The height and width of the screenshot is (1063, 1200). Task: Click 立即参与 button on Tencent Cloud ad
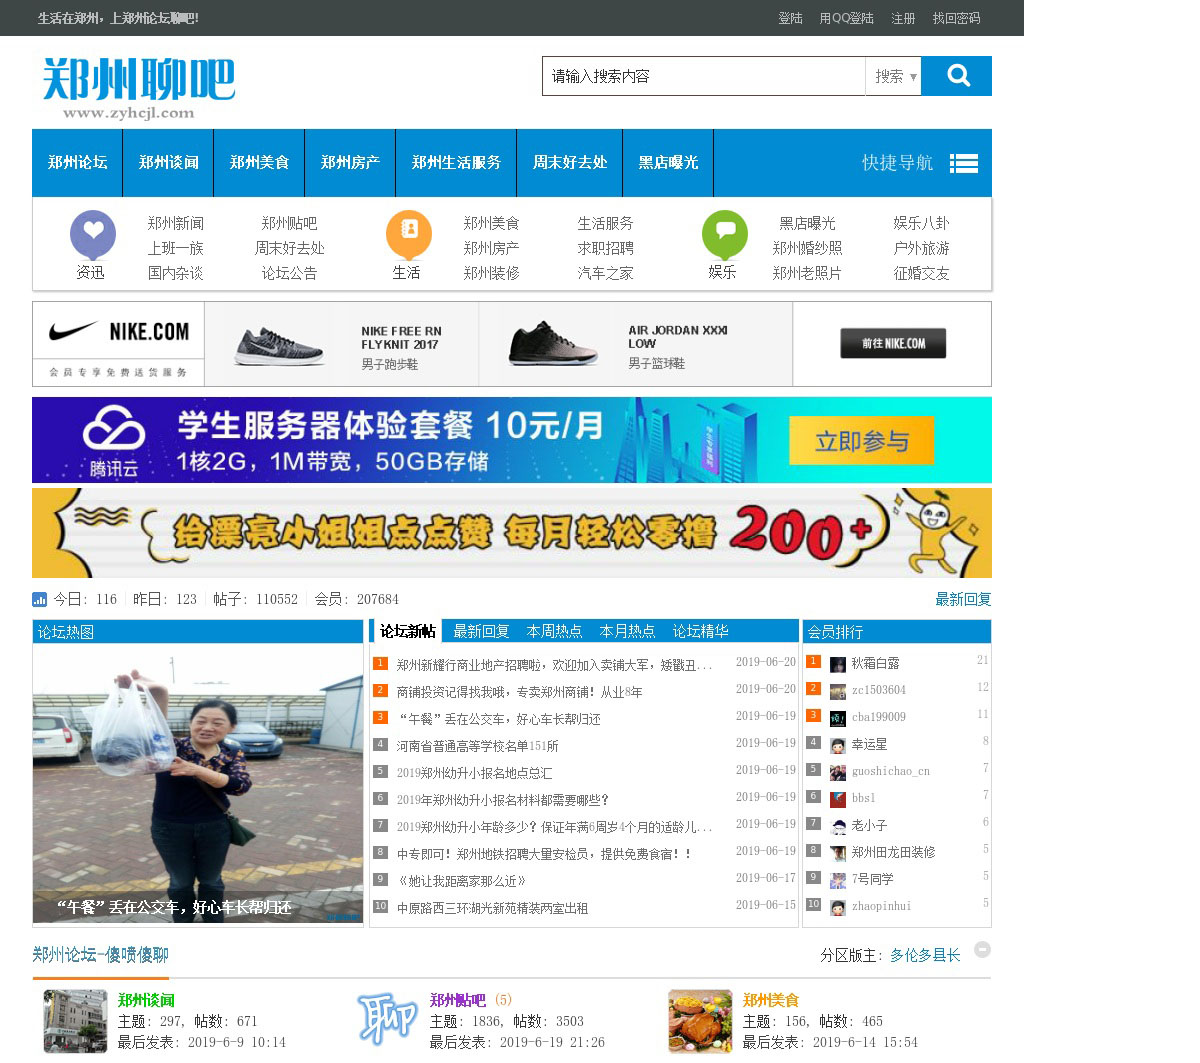pos(861,442)
